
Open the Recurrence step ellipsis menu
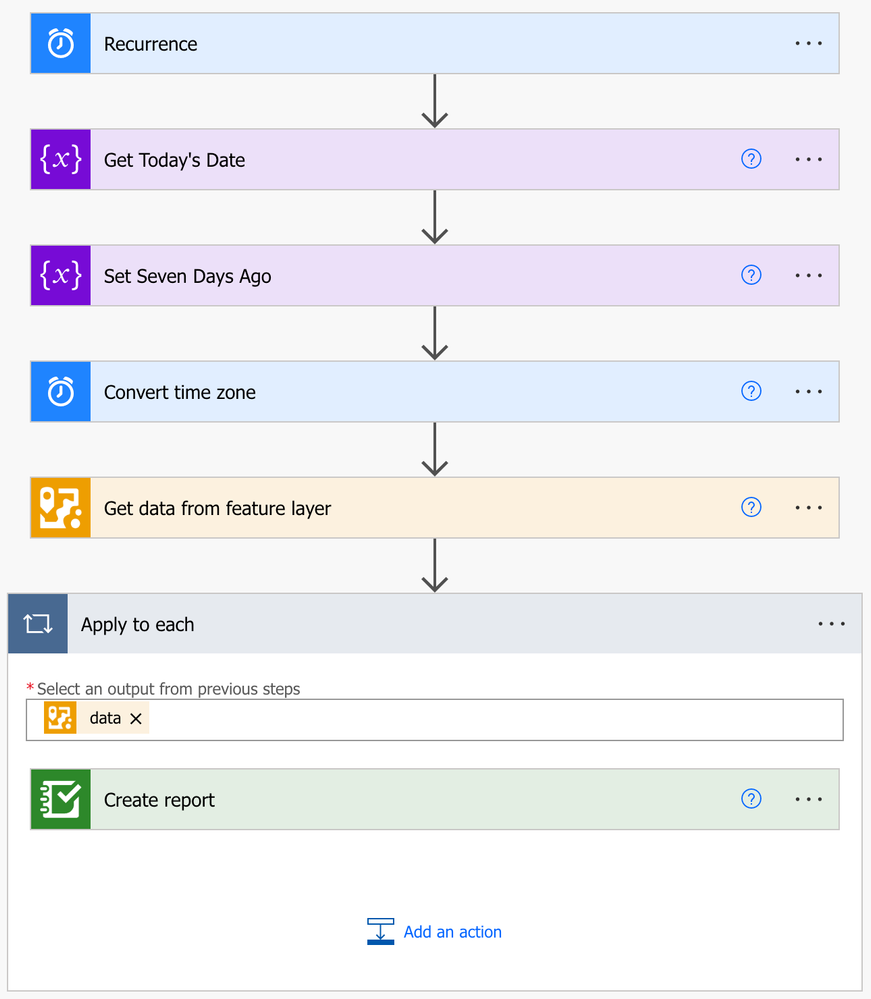coord(808,44)
